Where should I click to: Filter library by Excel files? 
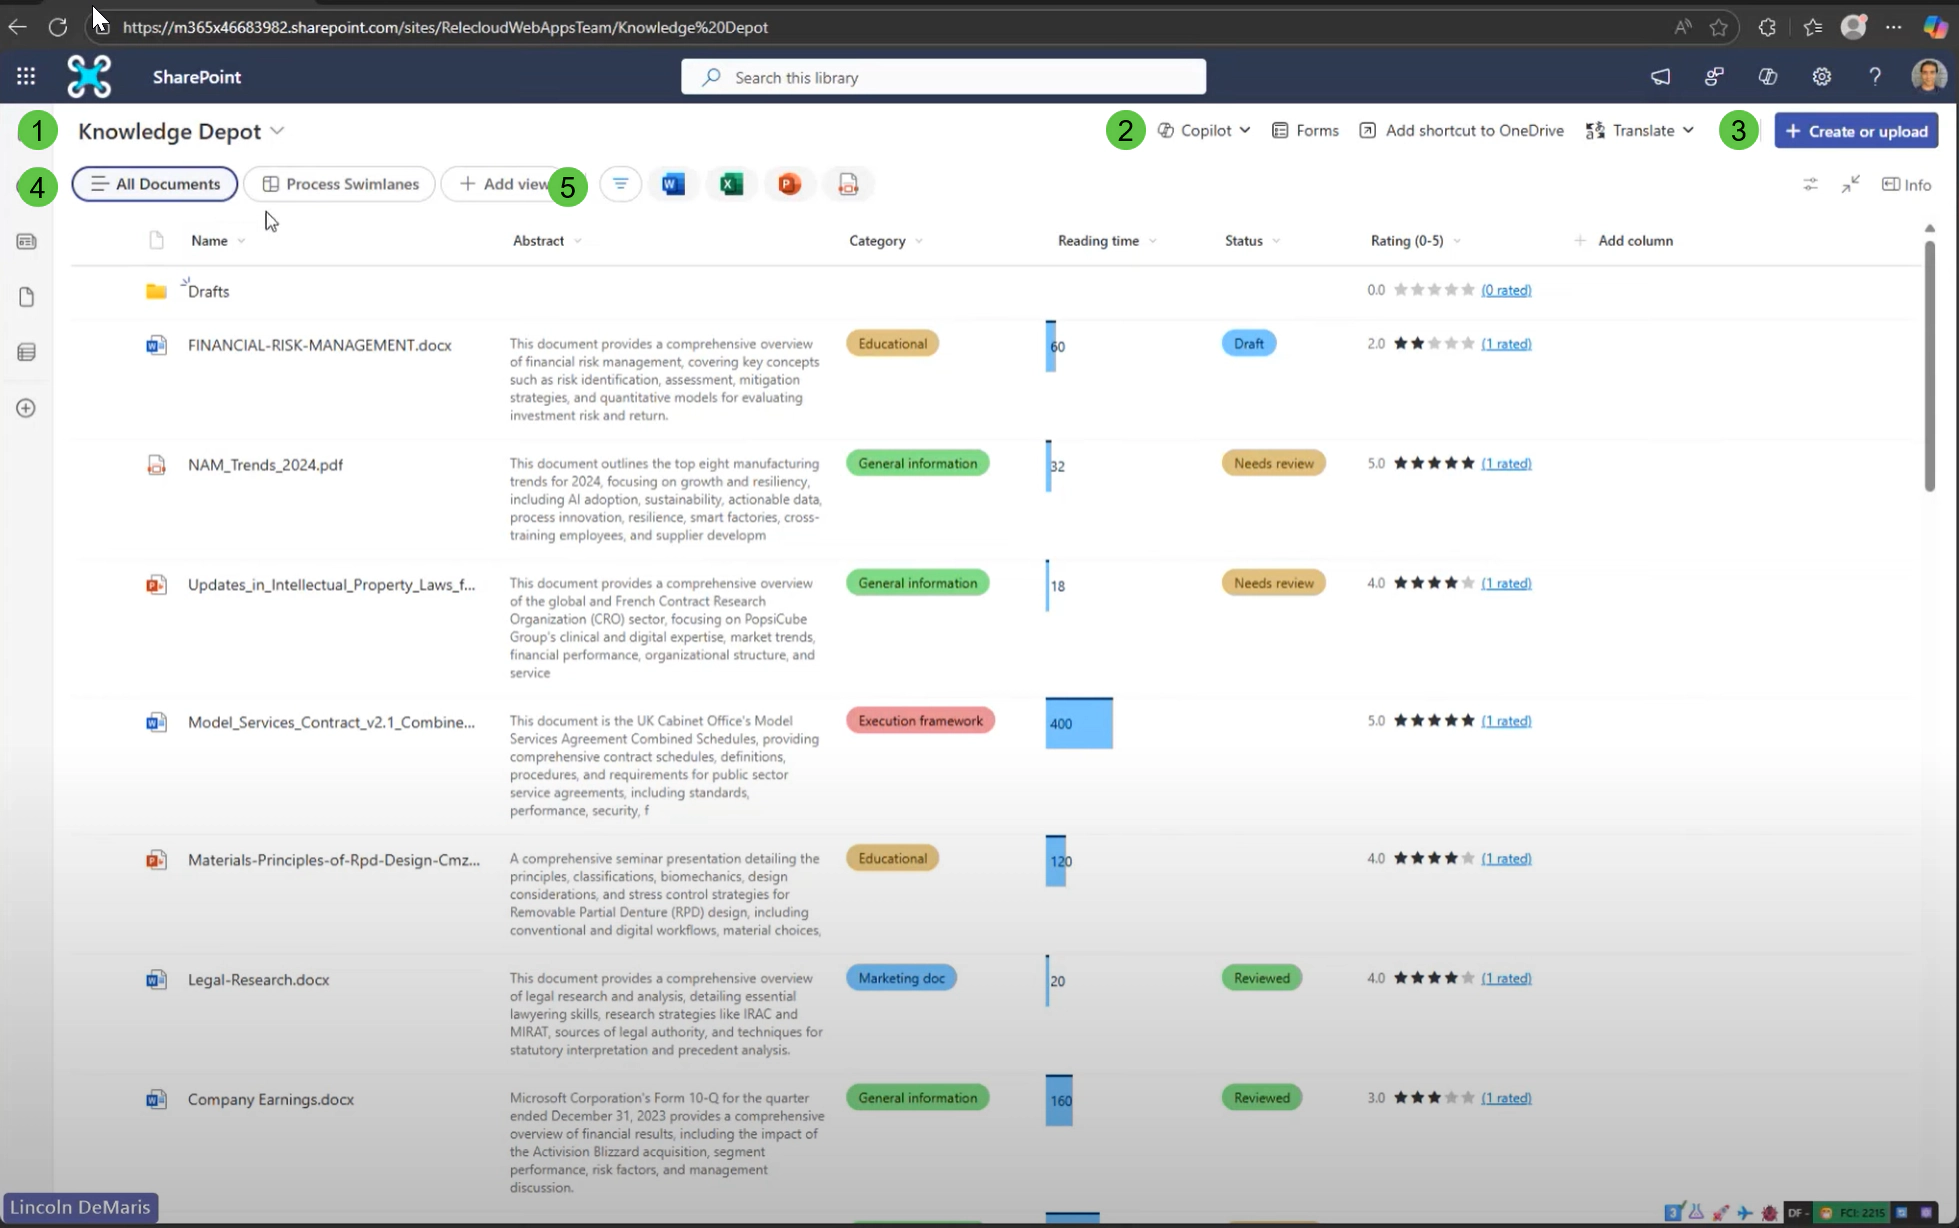coord(731,184)
